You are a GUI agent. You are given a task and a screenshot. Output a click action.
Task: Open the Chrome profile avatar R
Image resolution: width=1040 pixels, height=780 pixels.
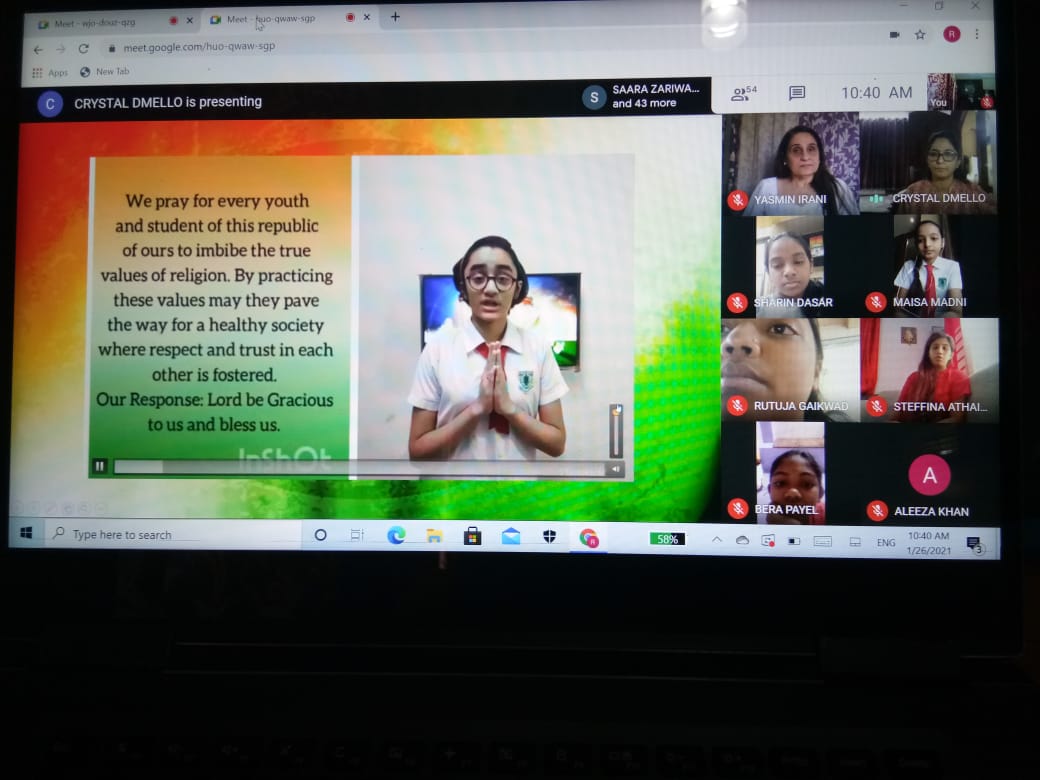(951, 34)
